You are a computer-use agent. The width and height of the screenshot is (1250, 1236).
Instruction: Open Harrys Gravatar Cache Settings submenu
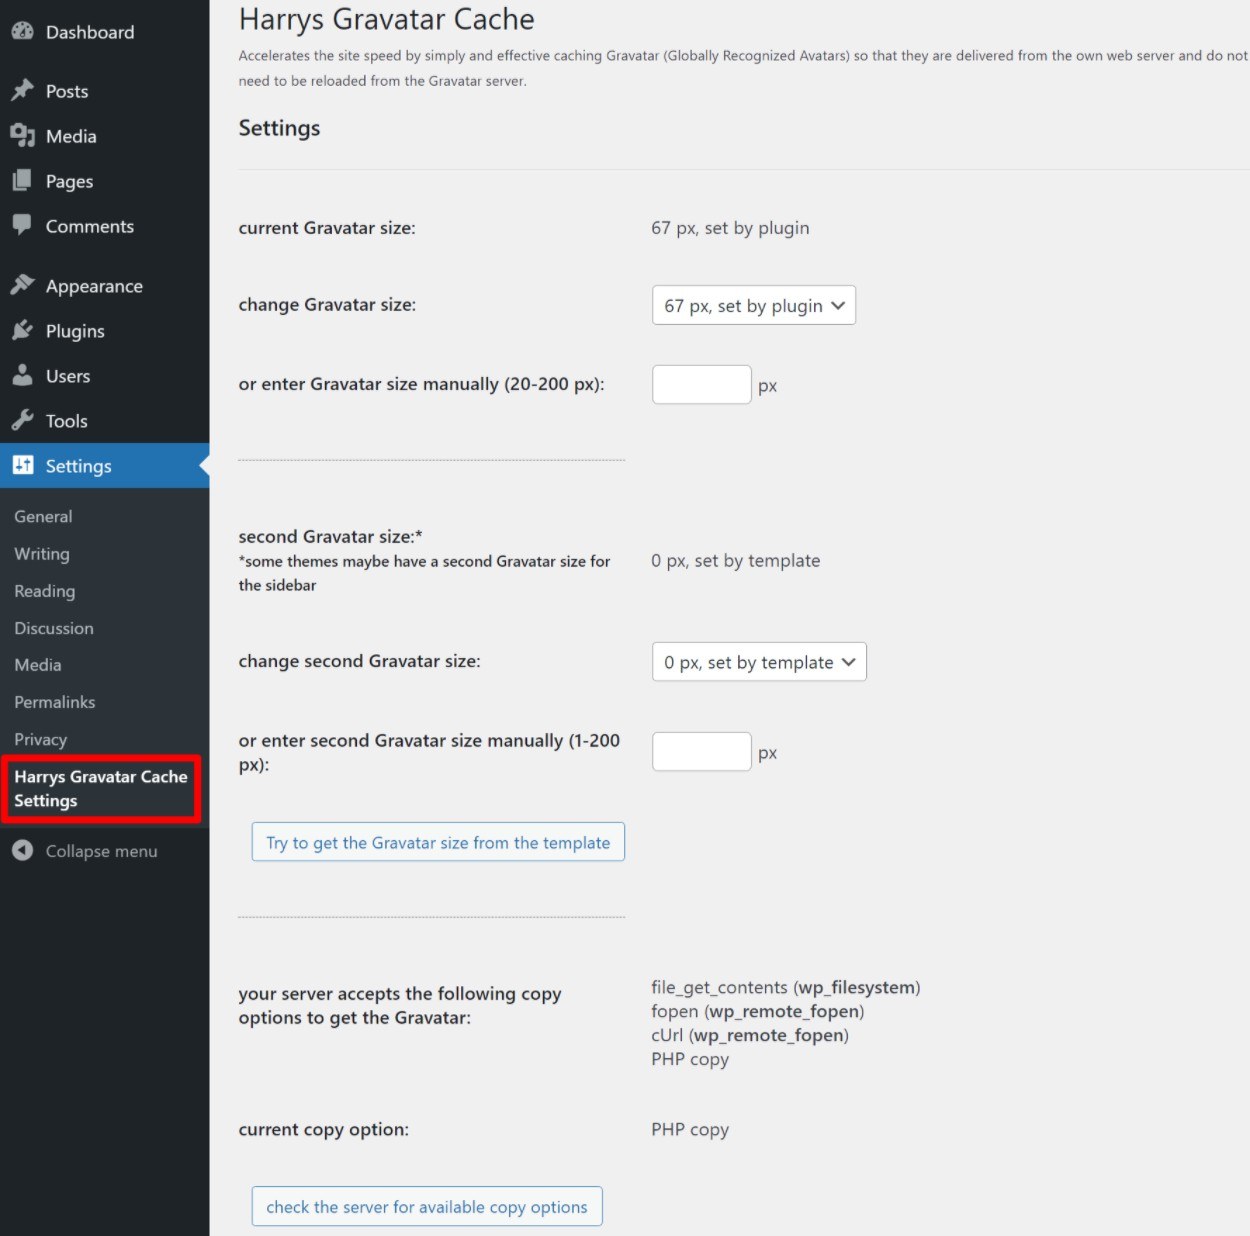pos(101,789)
